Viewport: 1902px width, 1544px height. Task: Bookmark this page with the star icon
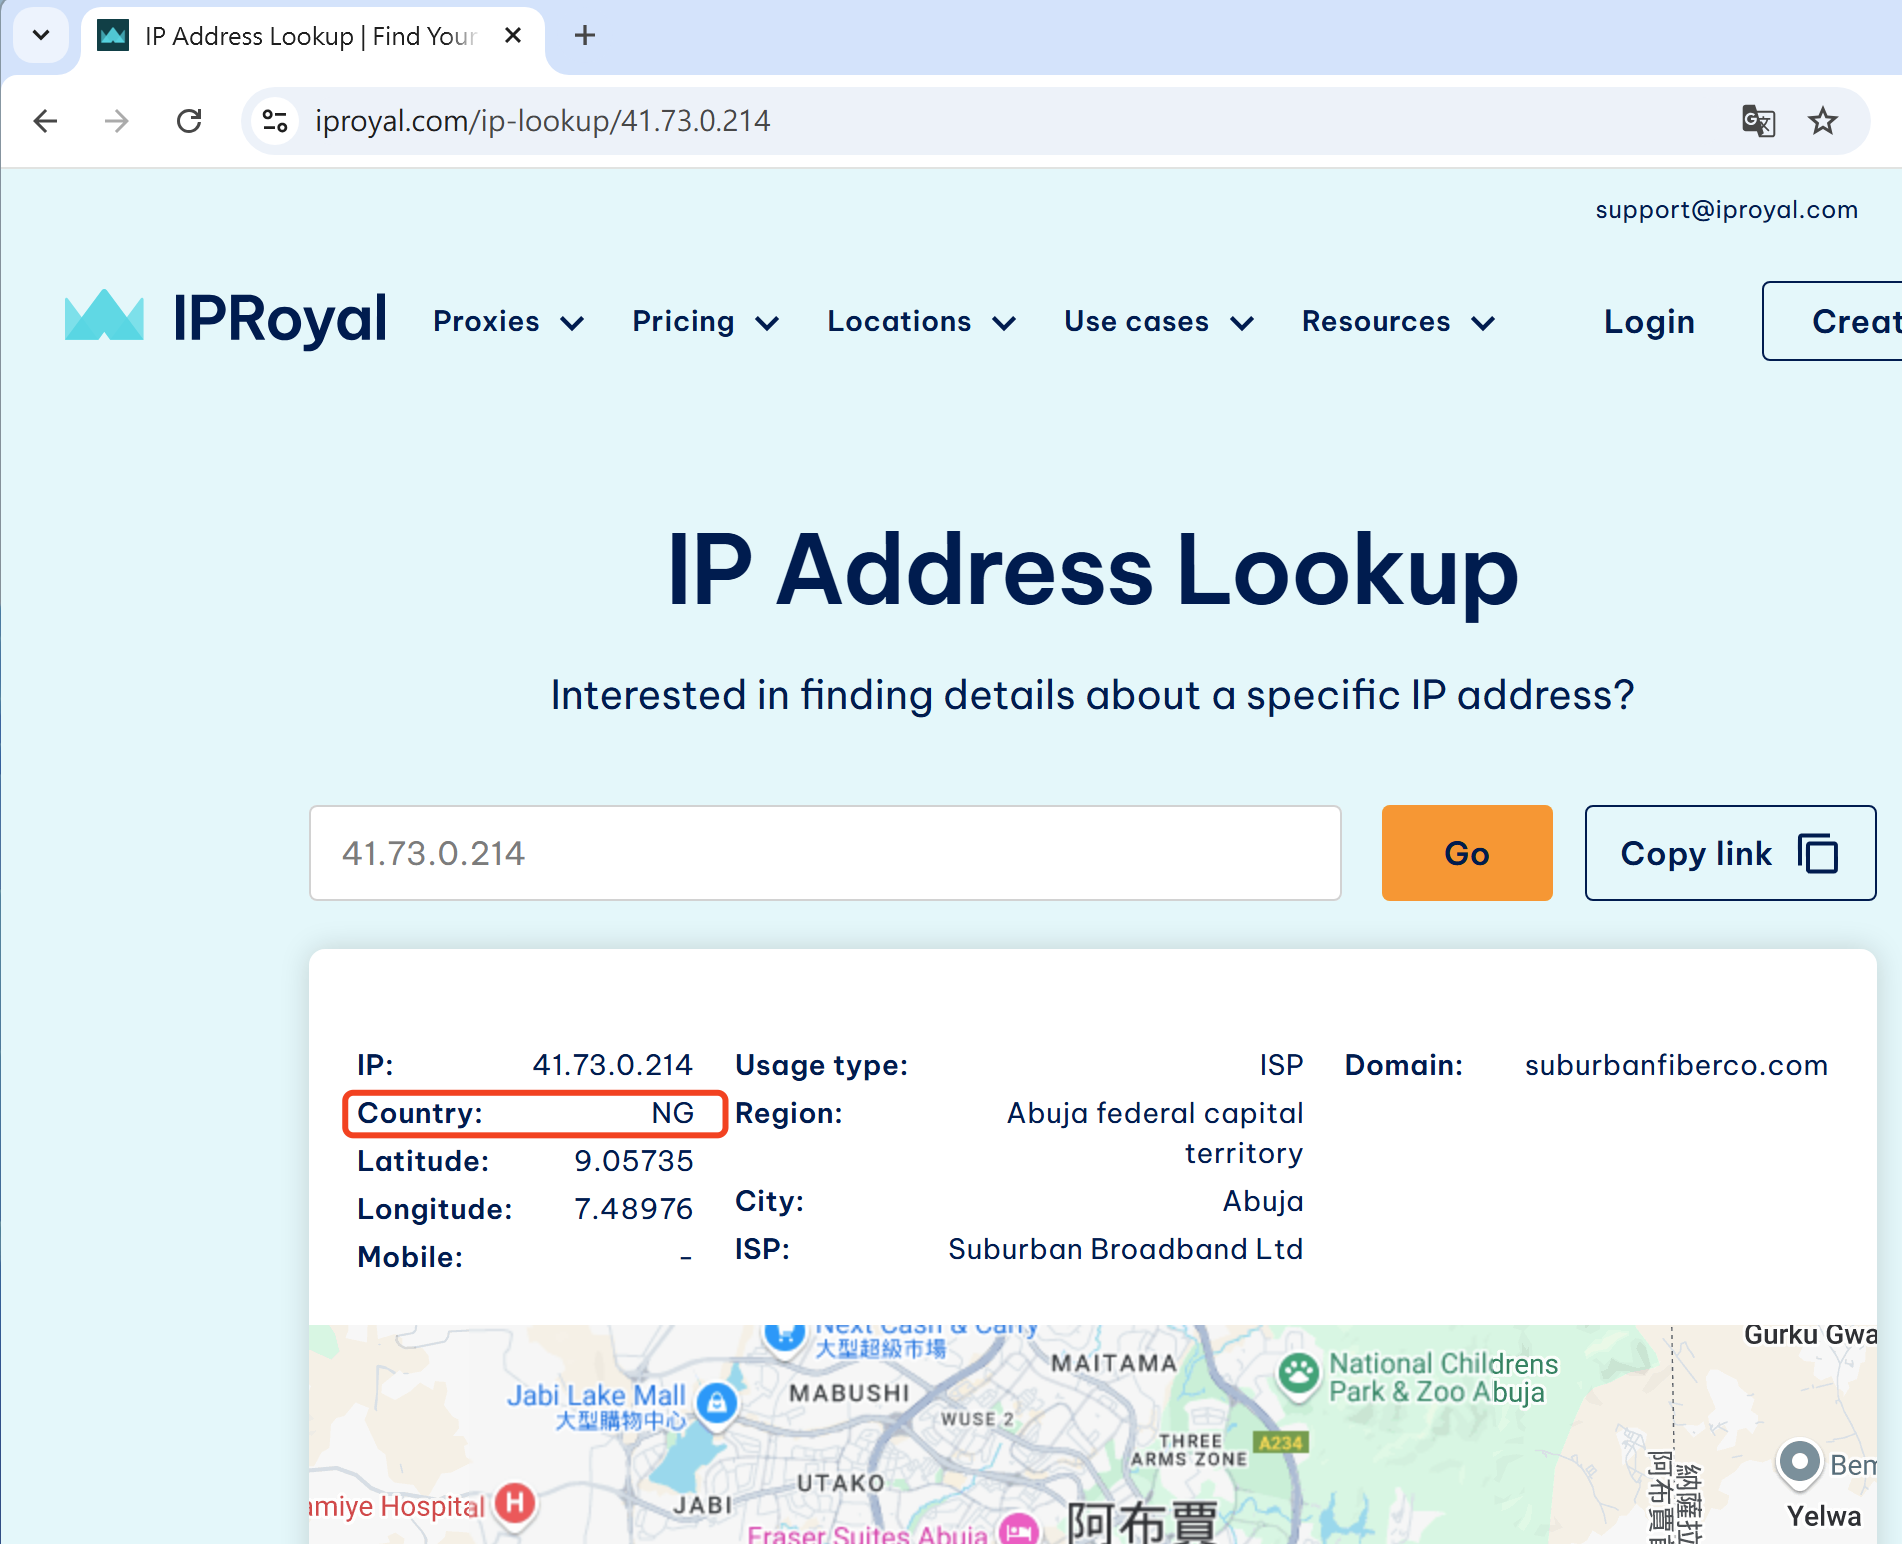[1823, 121]
